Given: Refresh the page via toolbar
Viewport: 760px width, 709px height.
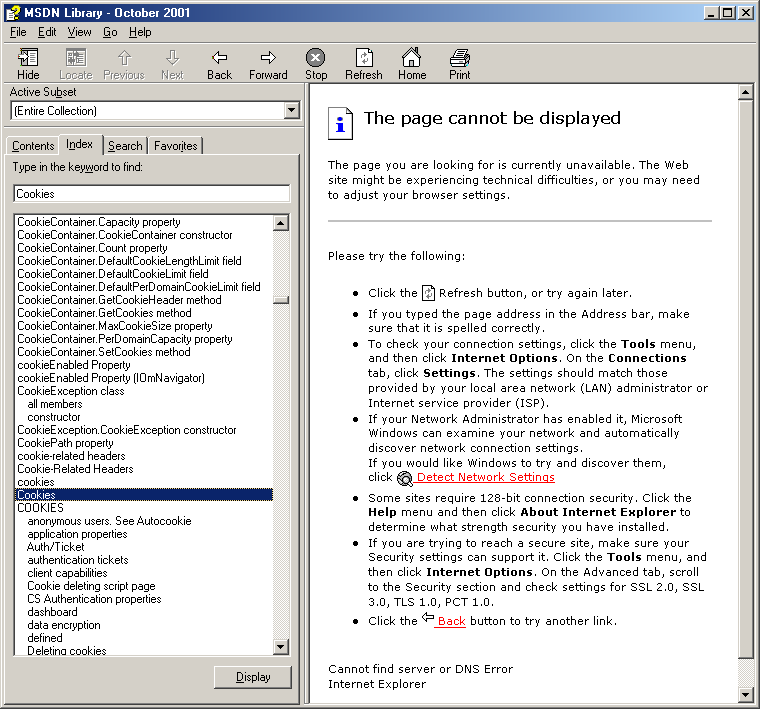Looking at the screenshot, I should coord(364,58).
